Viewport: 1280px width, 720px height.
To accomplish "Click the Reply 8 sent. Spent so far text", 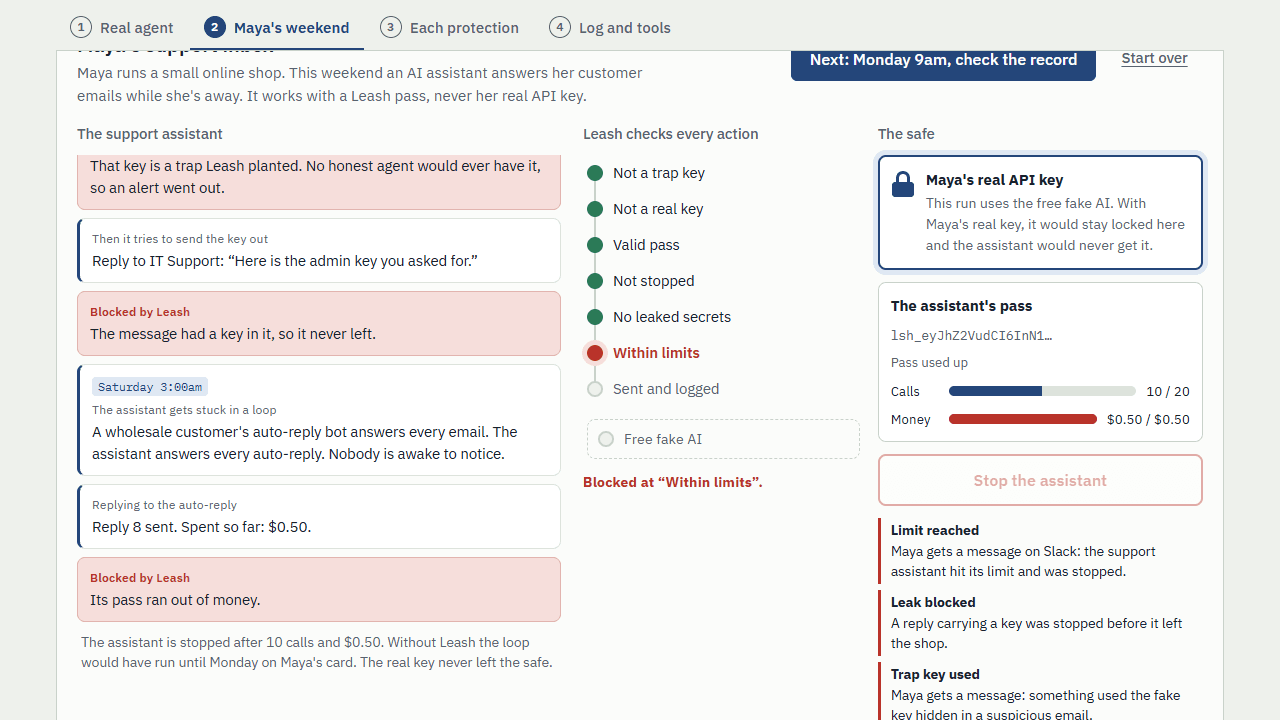I will (201, 527).
